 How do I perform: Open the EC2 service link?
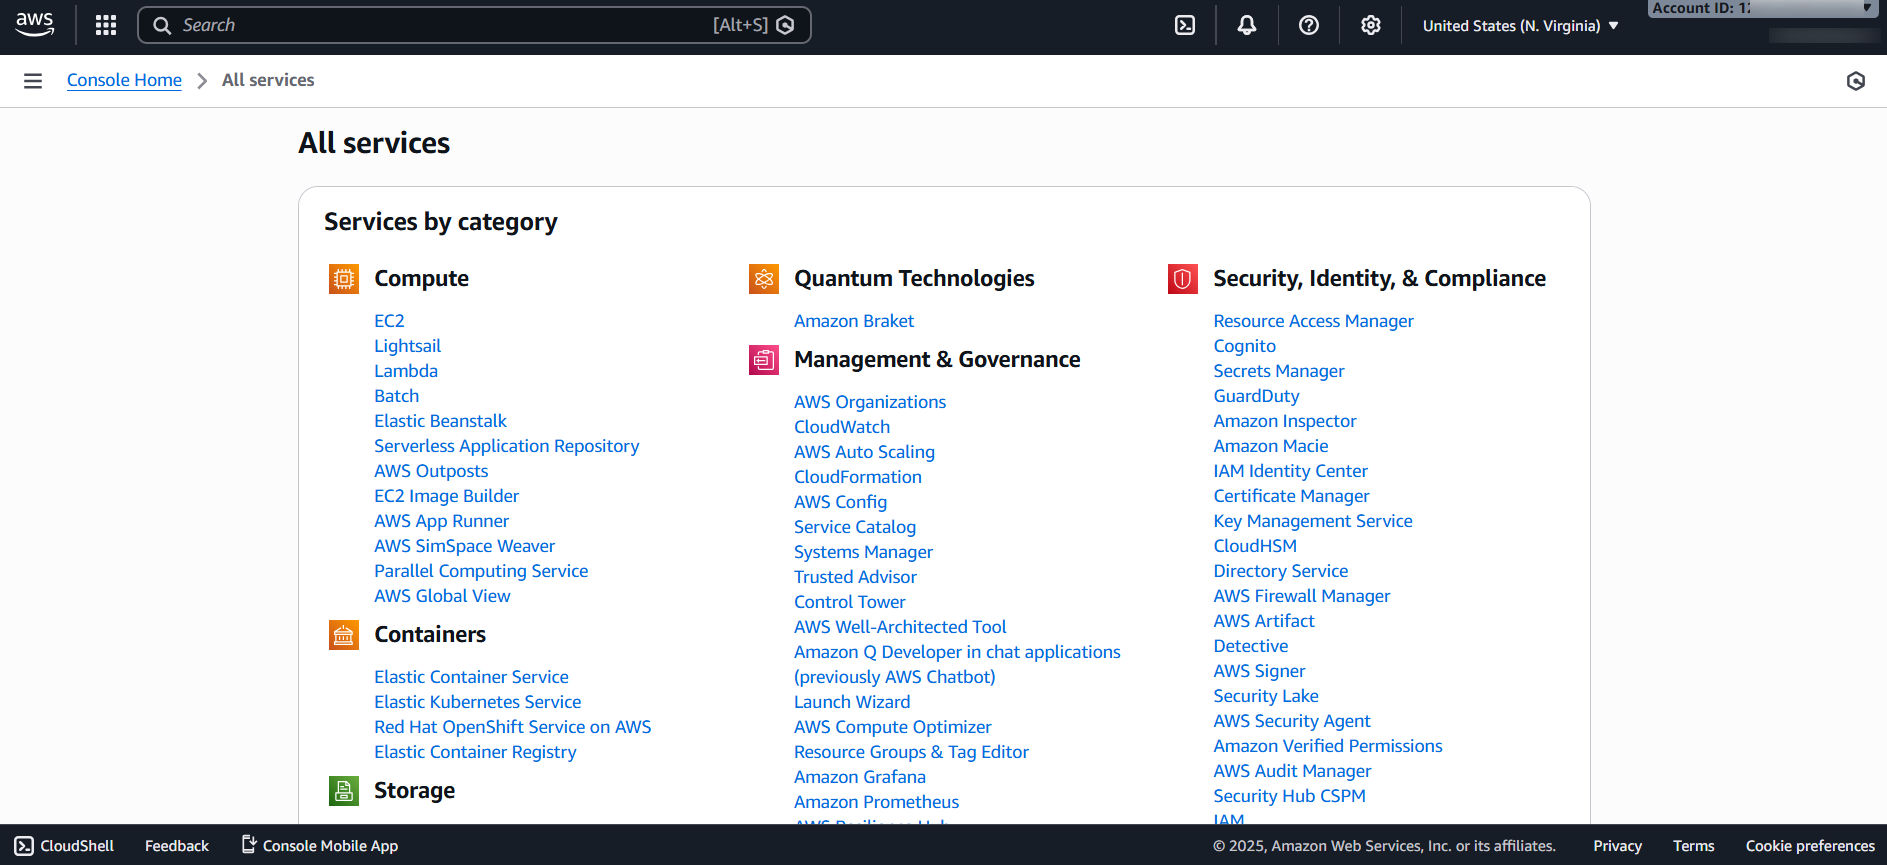click(x=389, y=321)
